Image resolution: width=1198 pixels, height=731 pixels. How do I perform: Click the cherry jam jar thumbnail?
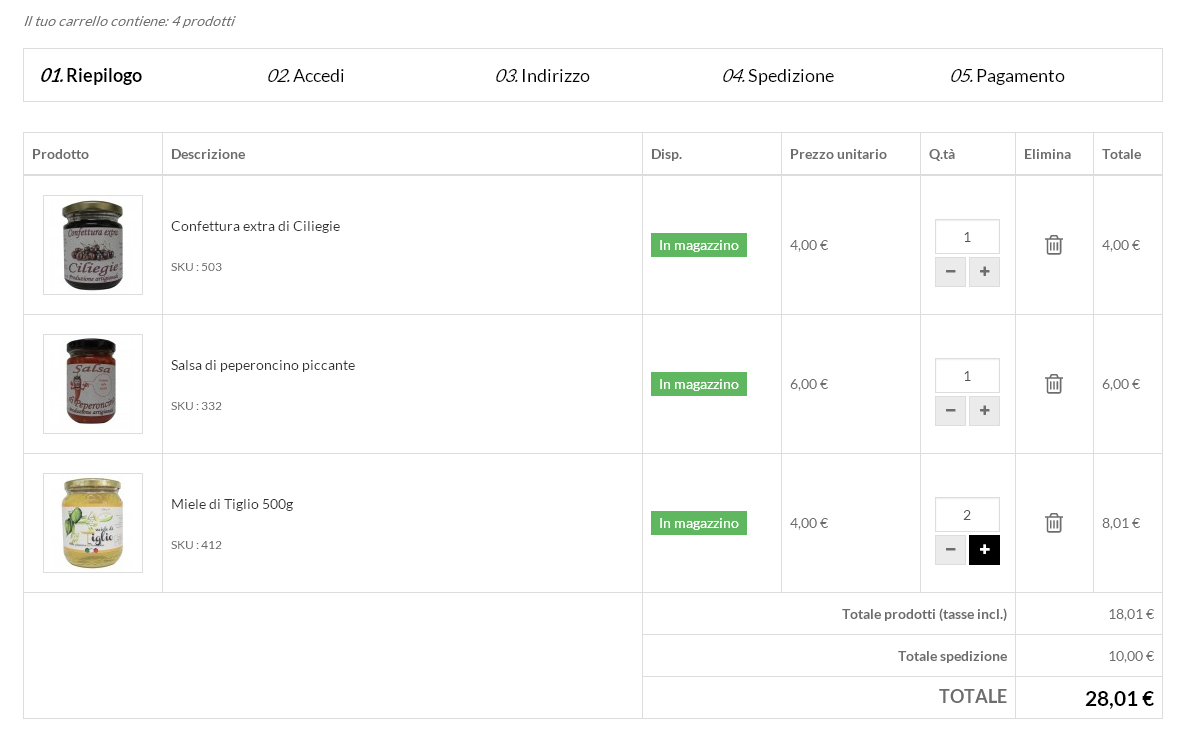93,245
